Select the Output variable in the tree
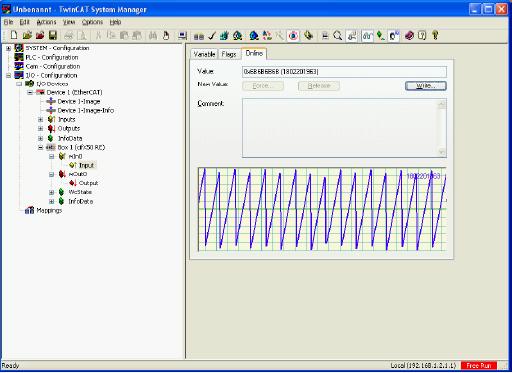512x373 pixels. coord(88,183)
